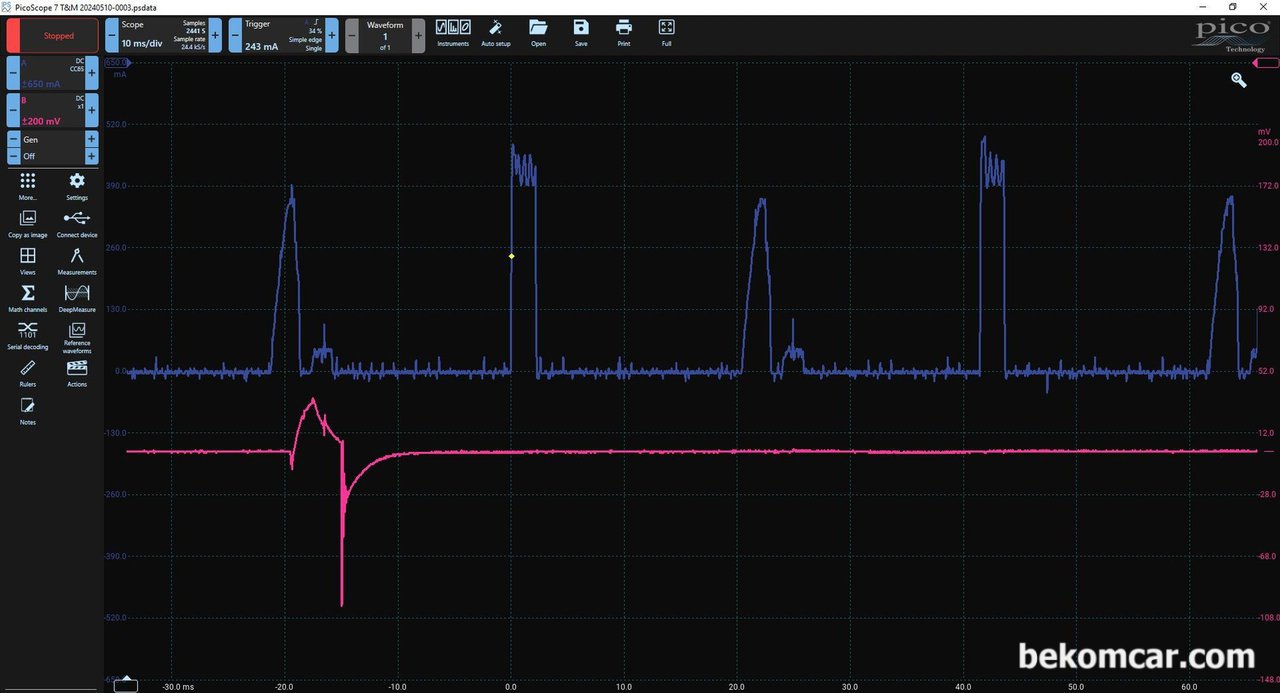Switch to Full screen view
Screen dimensions: 1280x693
[666, 33]
